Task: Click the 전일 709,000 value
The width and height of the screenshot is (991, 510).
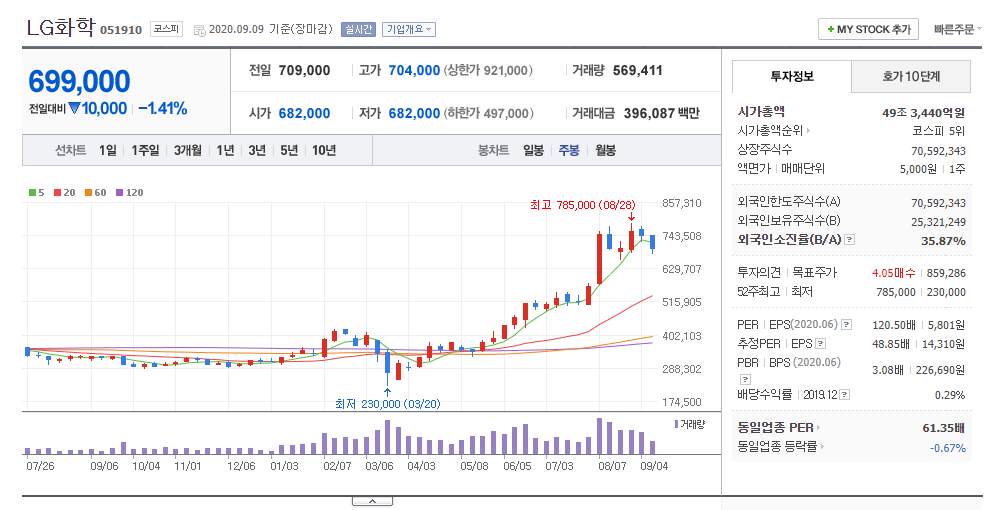Action: tap(304, 70)
